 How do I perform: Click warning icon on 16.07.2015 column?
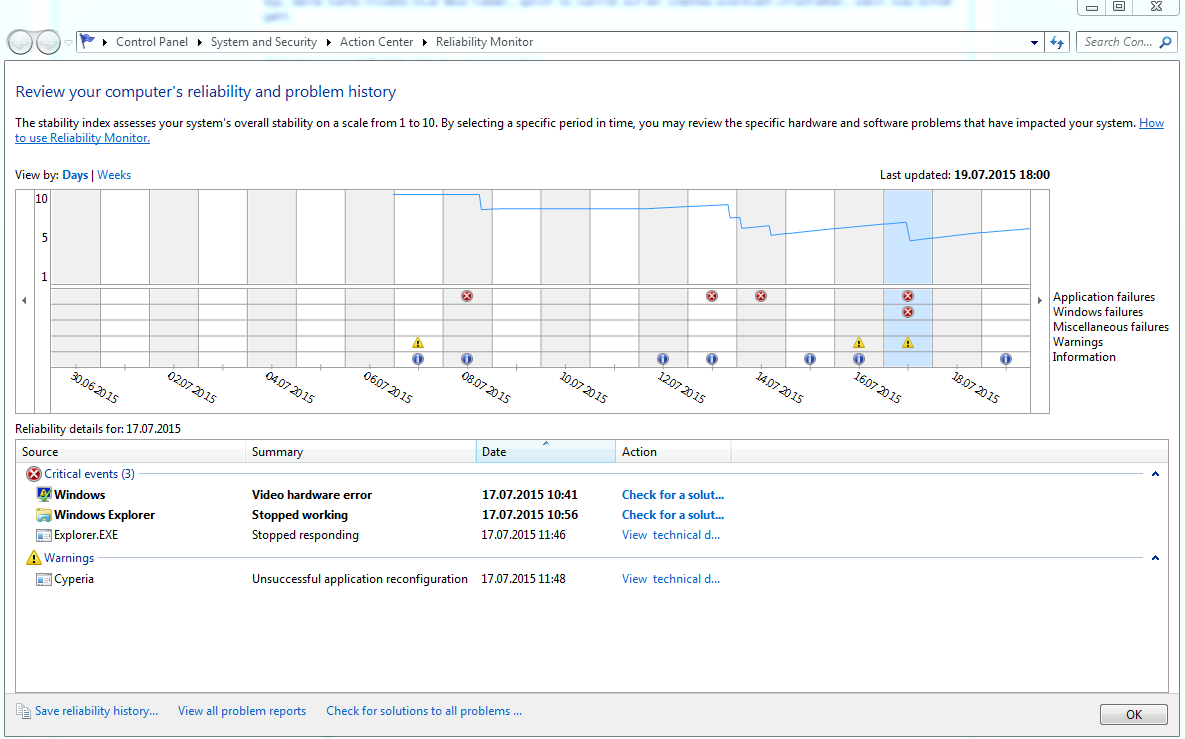859,343
